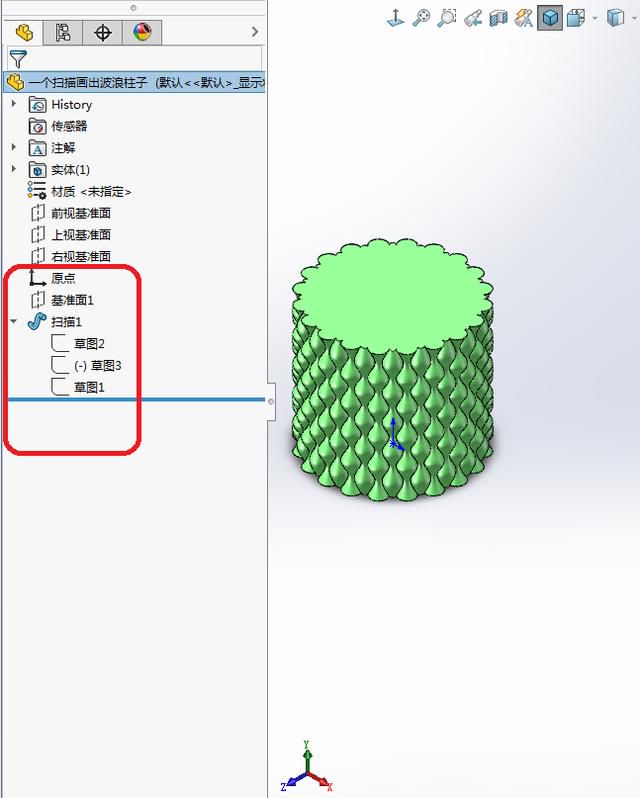Select the 前视基准面 text label
The width and height of the screenshot is (640, 798).
(x=81, y=213)
